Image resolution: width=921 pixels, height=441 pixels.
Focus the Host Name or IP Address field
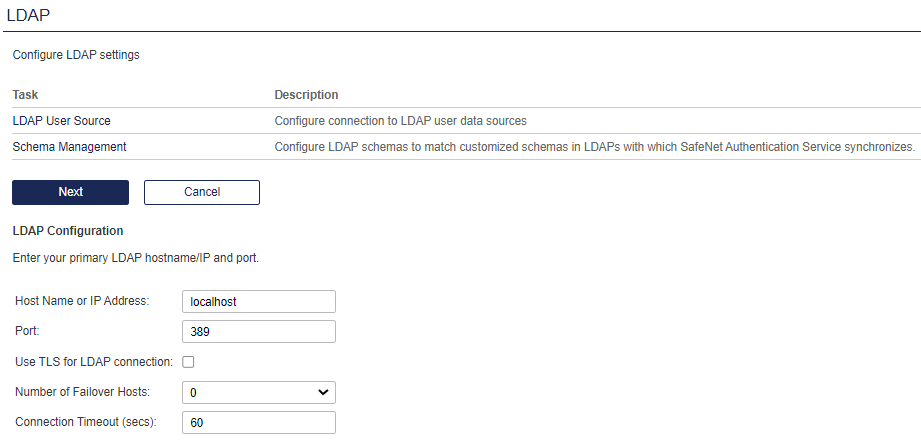tap(259, 302)
